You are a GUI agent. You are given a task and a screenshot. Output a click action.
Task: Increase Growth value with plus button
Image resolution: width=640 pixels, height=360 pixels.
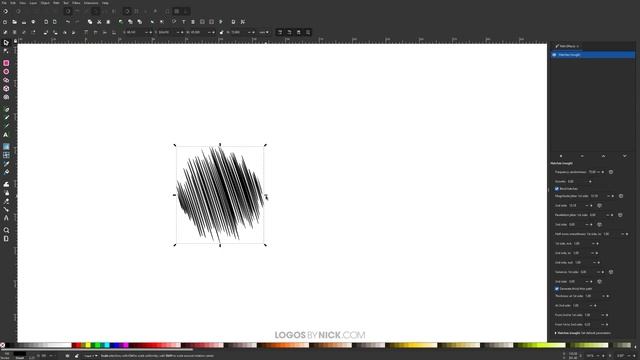click(590, 182)
